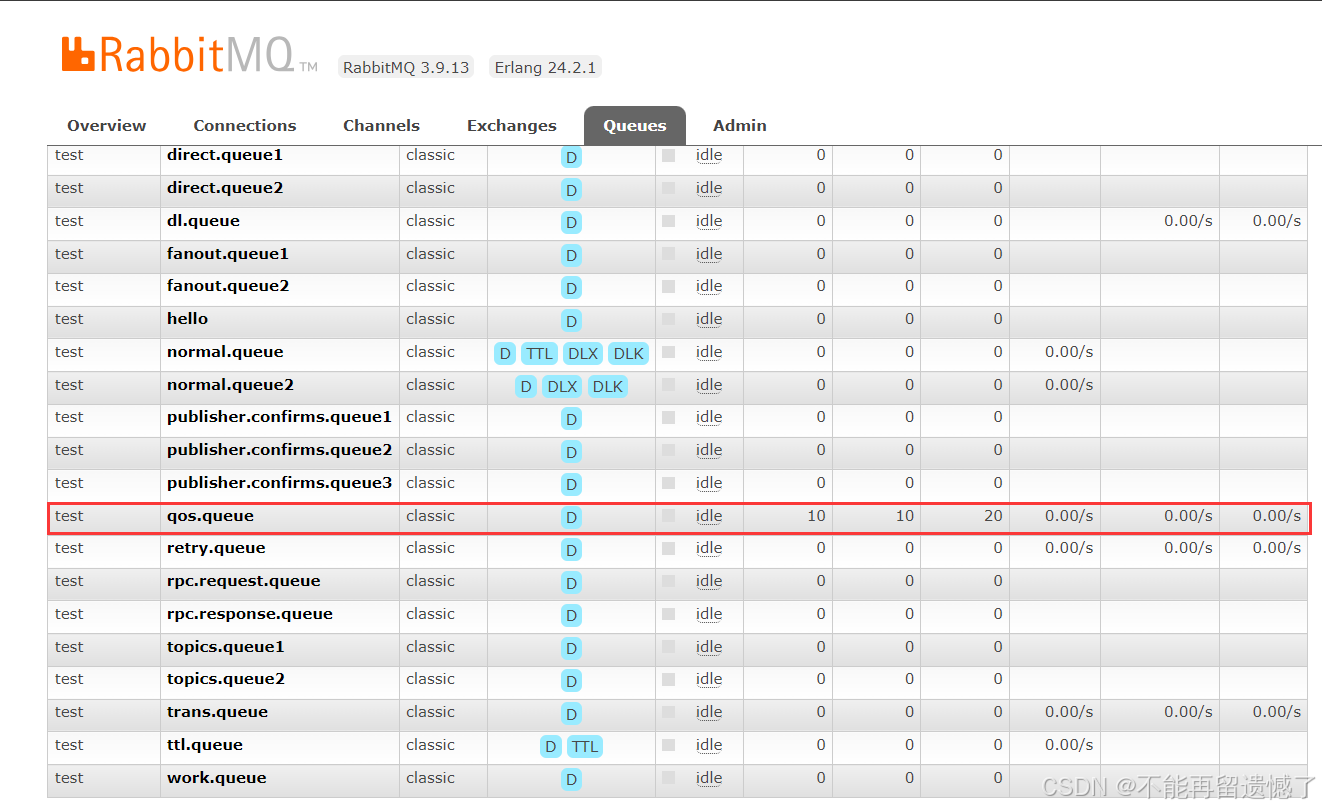Click the D badge on fanout.queue1
The image size is (1322, 809).
571,255
